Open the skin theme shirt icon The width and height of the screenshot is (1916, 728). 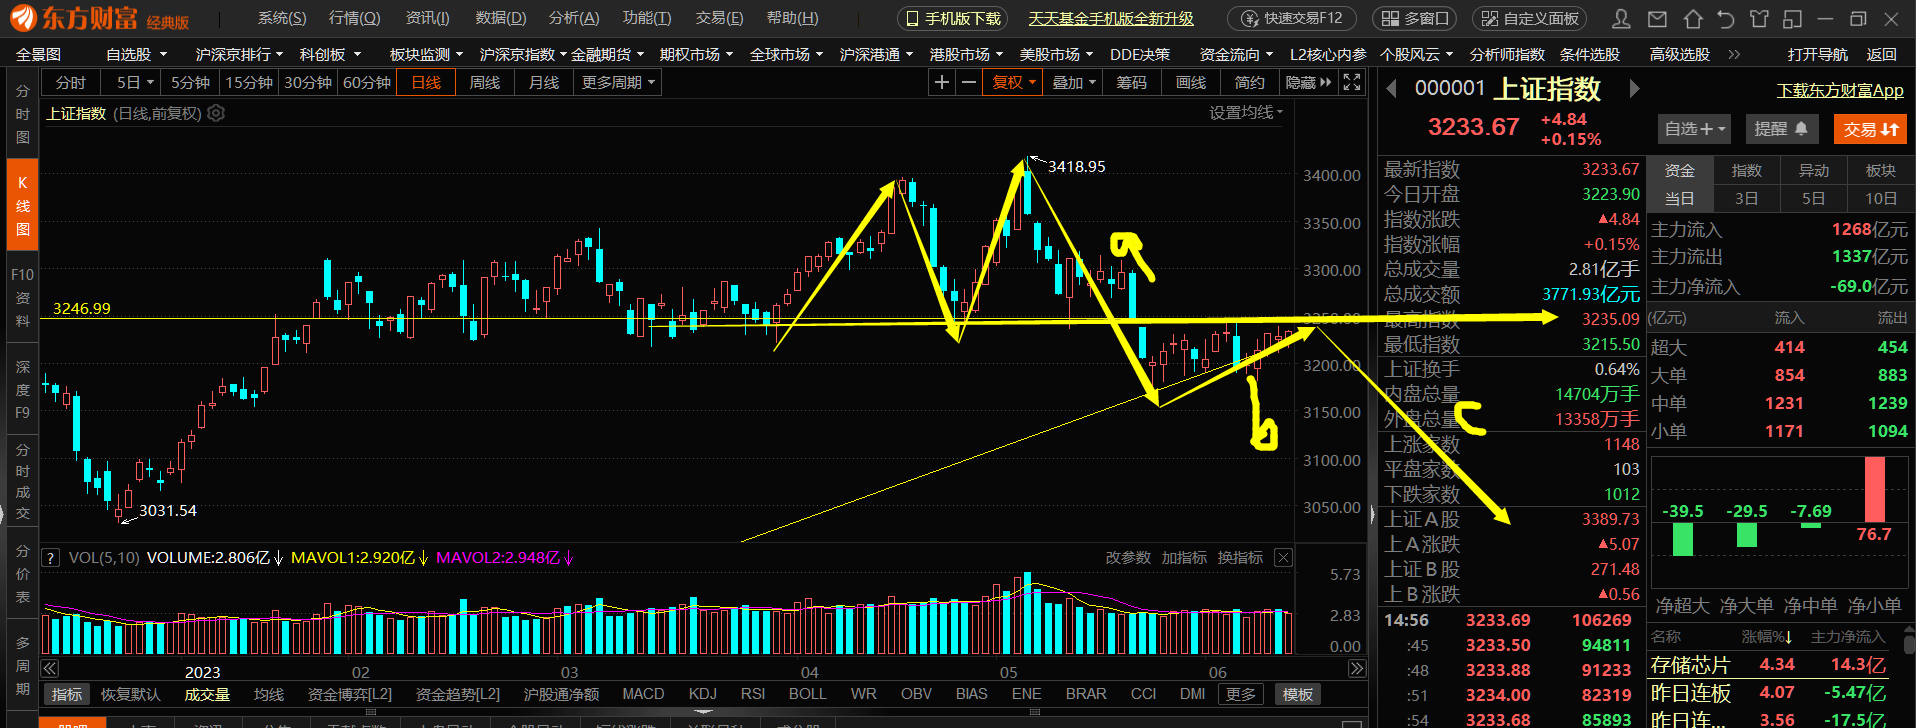point(1759,18)
